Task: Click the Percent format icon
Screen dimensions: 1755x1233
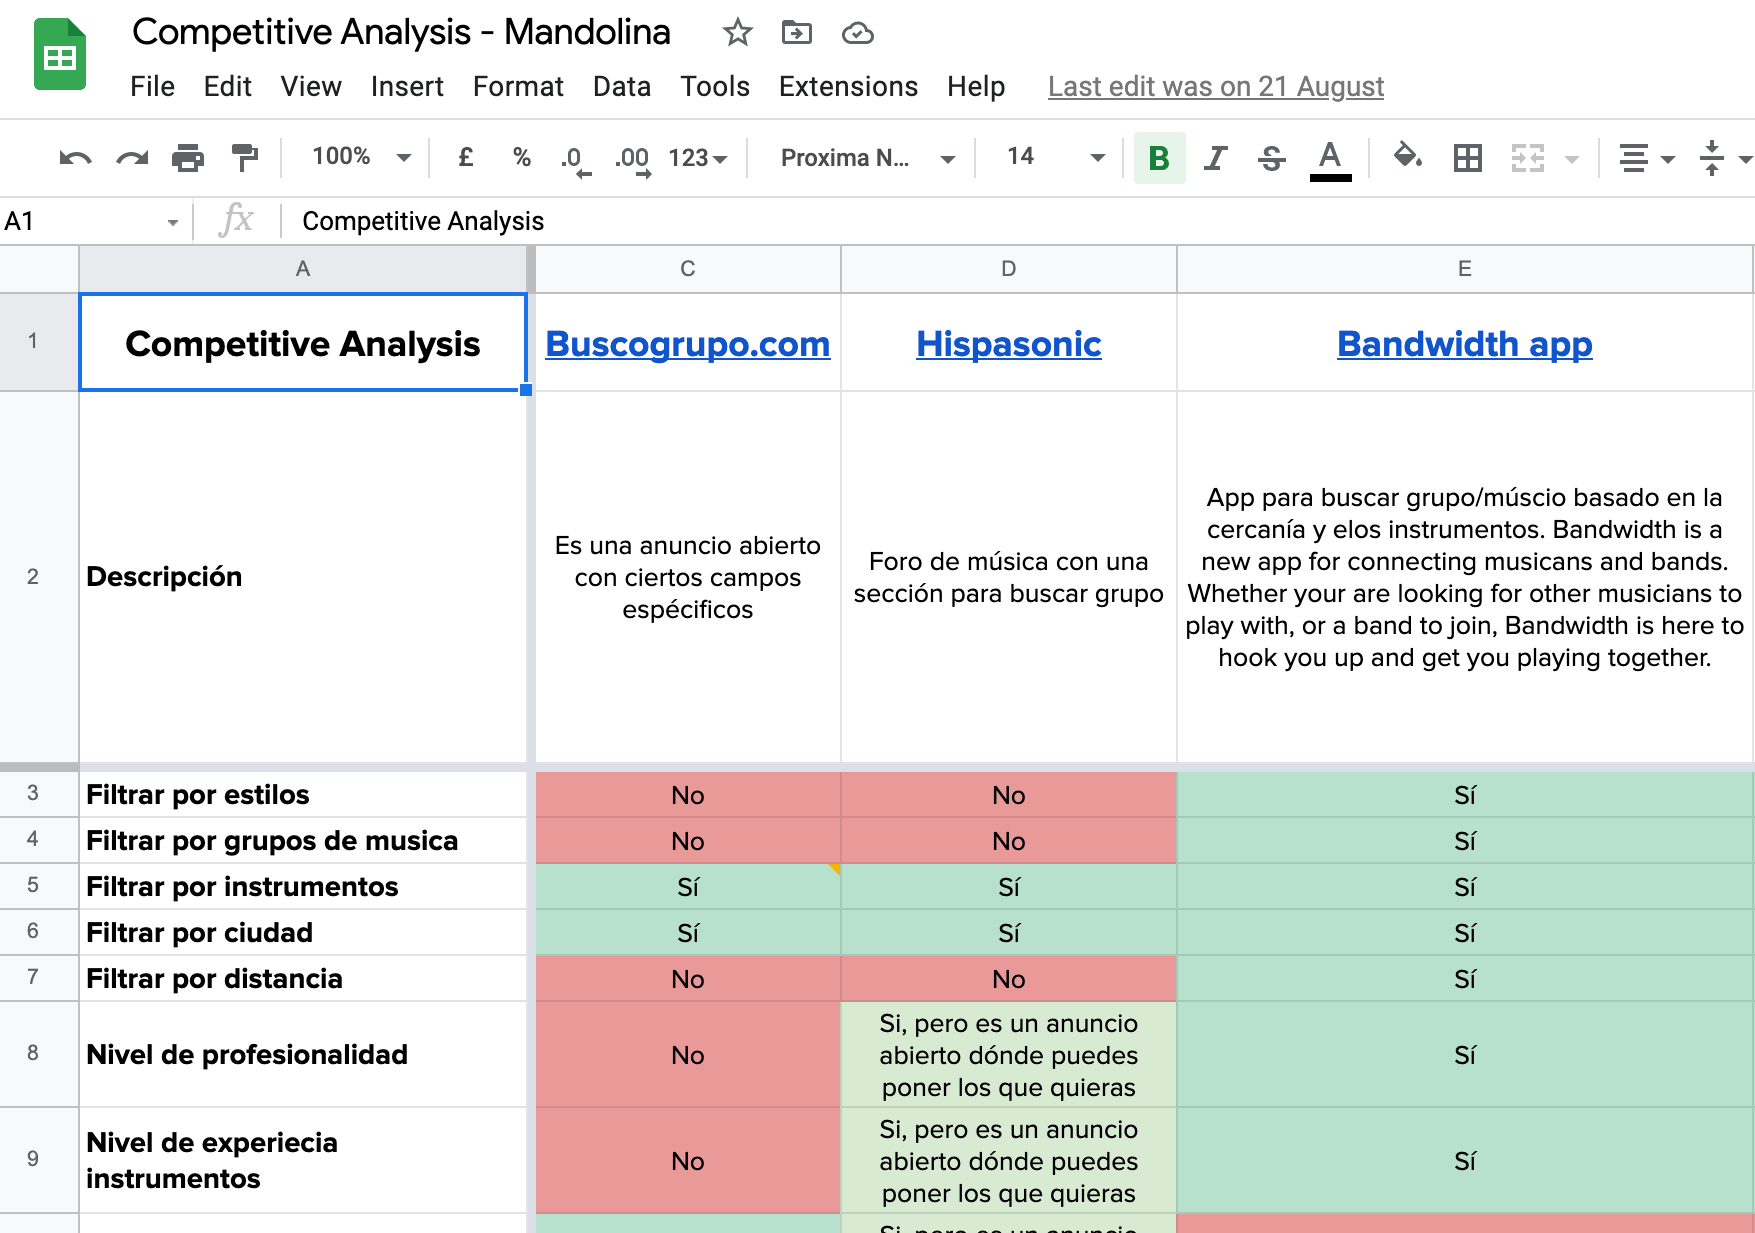Action: click(x=521, y=157)
